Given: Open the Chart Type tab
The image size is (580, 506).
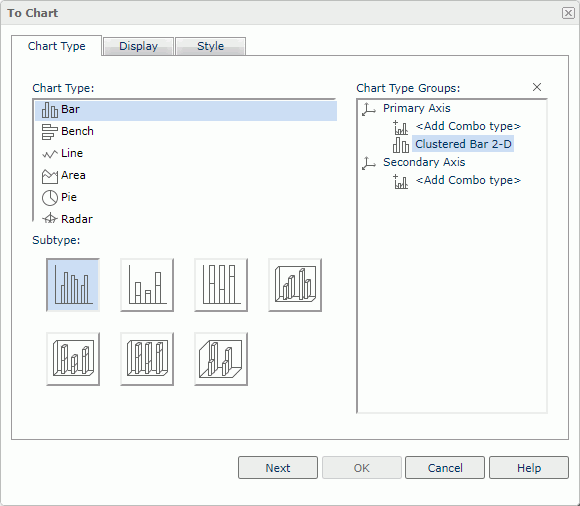Looking at the screenshot, I should pyautogui.click(x=57, y=46).
